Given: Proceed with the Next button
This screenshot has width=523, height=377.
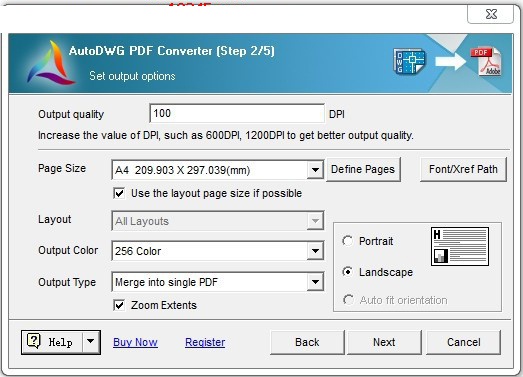Looking at the screenshot, I should pyautogui.click(x=384, y=342).
